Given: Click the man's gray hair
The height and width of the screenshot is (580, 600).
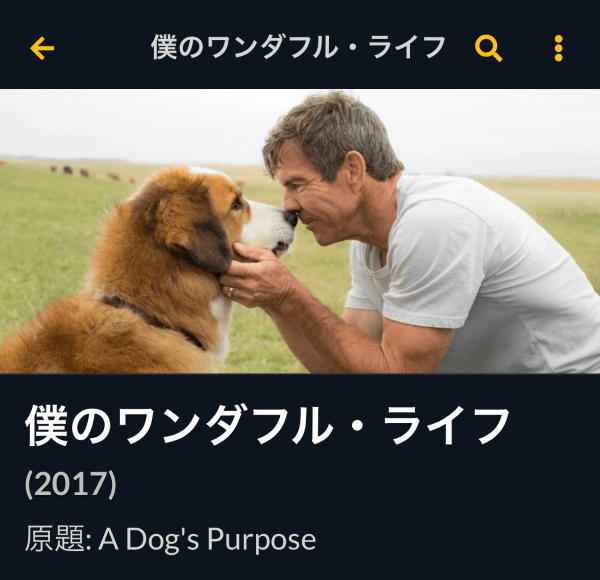Looking at the screenshot, I should pos(333,134).
